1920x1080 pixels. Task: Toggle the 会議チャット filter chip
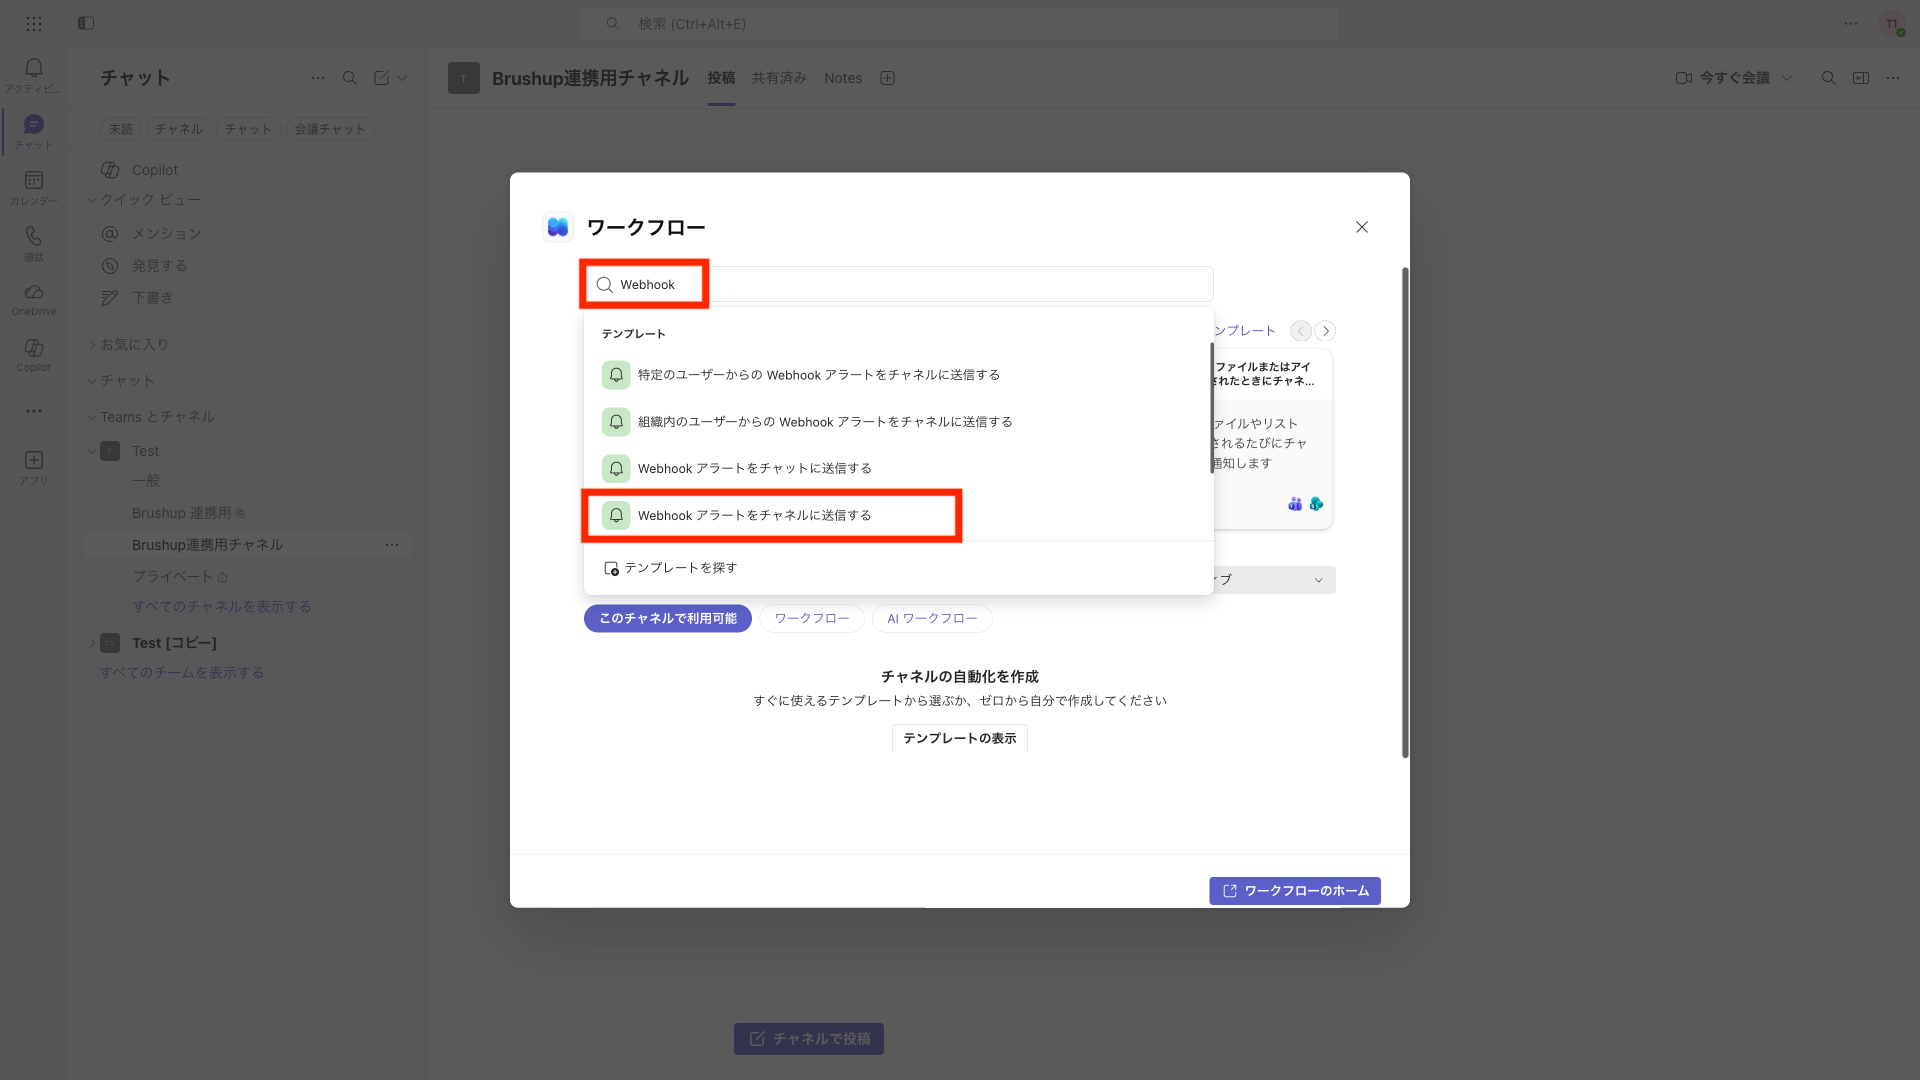pyautogui.click(x=330, y=129)
